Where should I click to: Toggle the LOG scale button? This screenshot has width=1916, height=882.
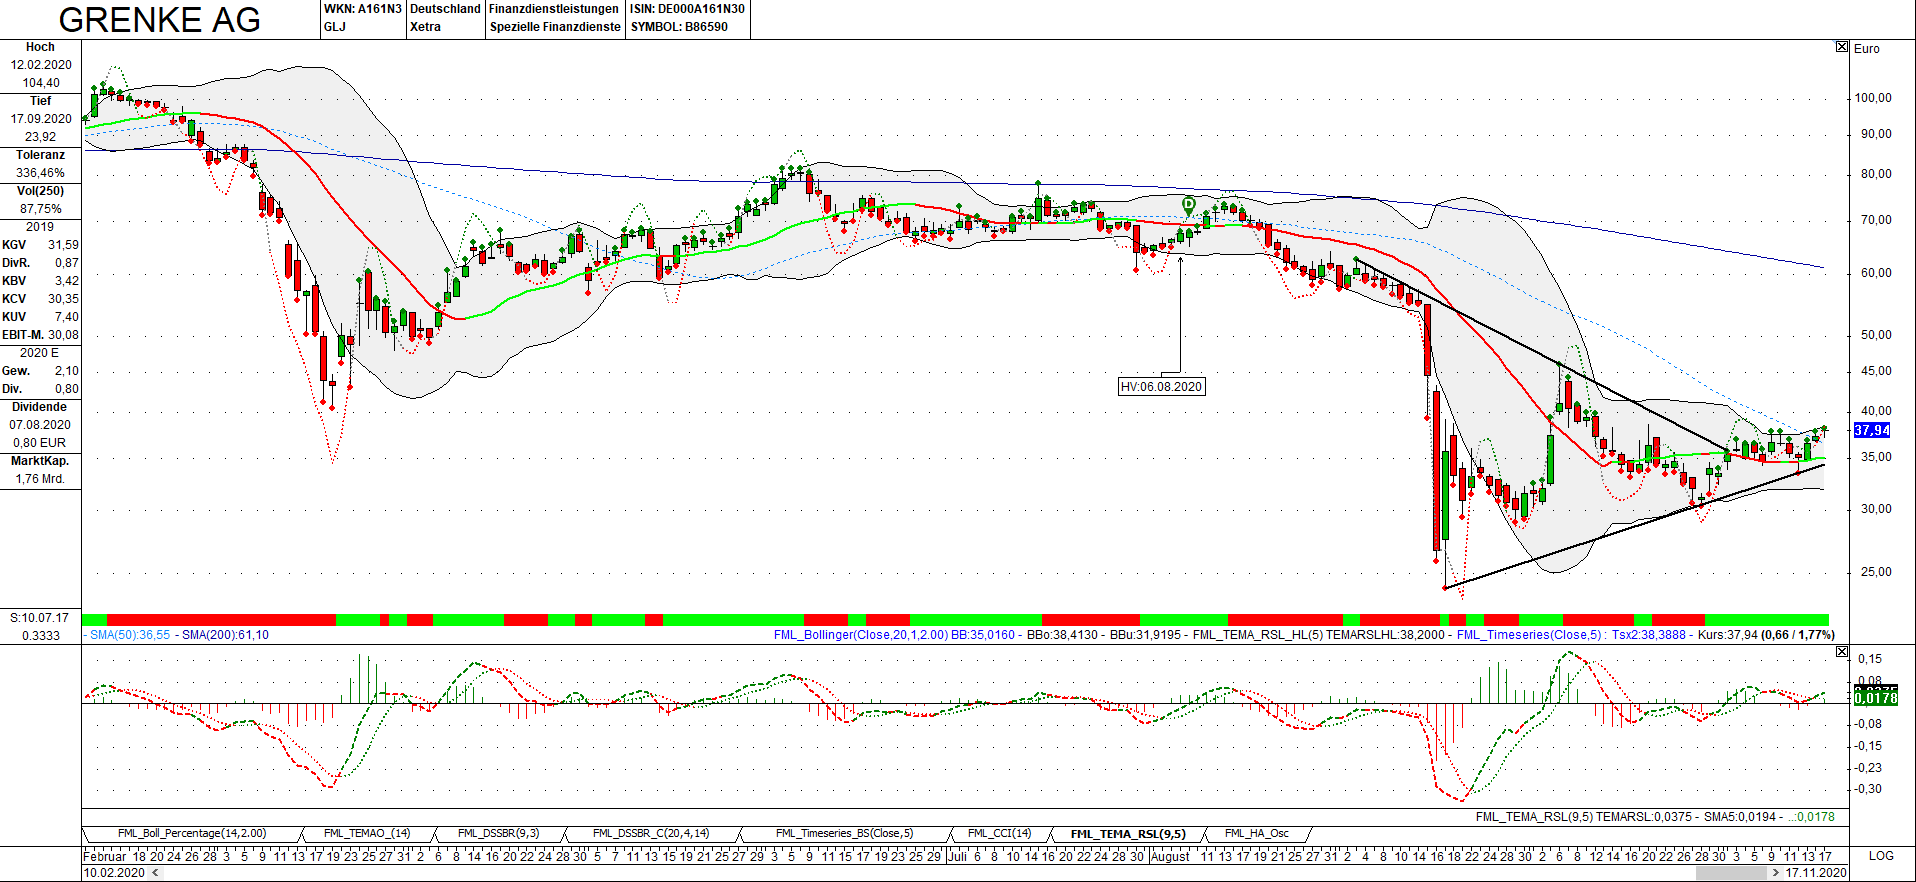(1881, 856)
